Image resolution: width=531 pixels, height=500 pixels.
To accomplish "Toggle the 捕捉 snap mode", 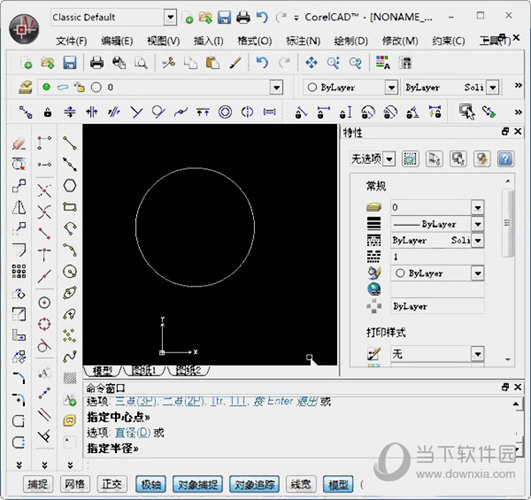I will click(38, 484).
